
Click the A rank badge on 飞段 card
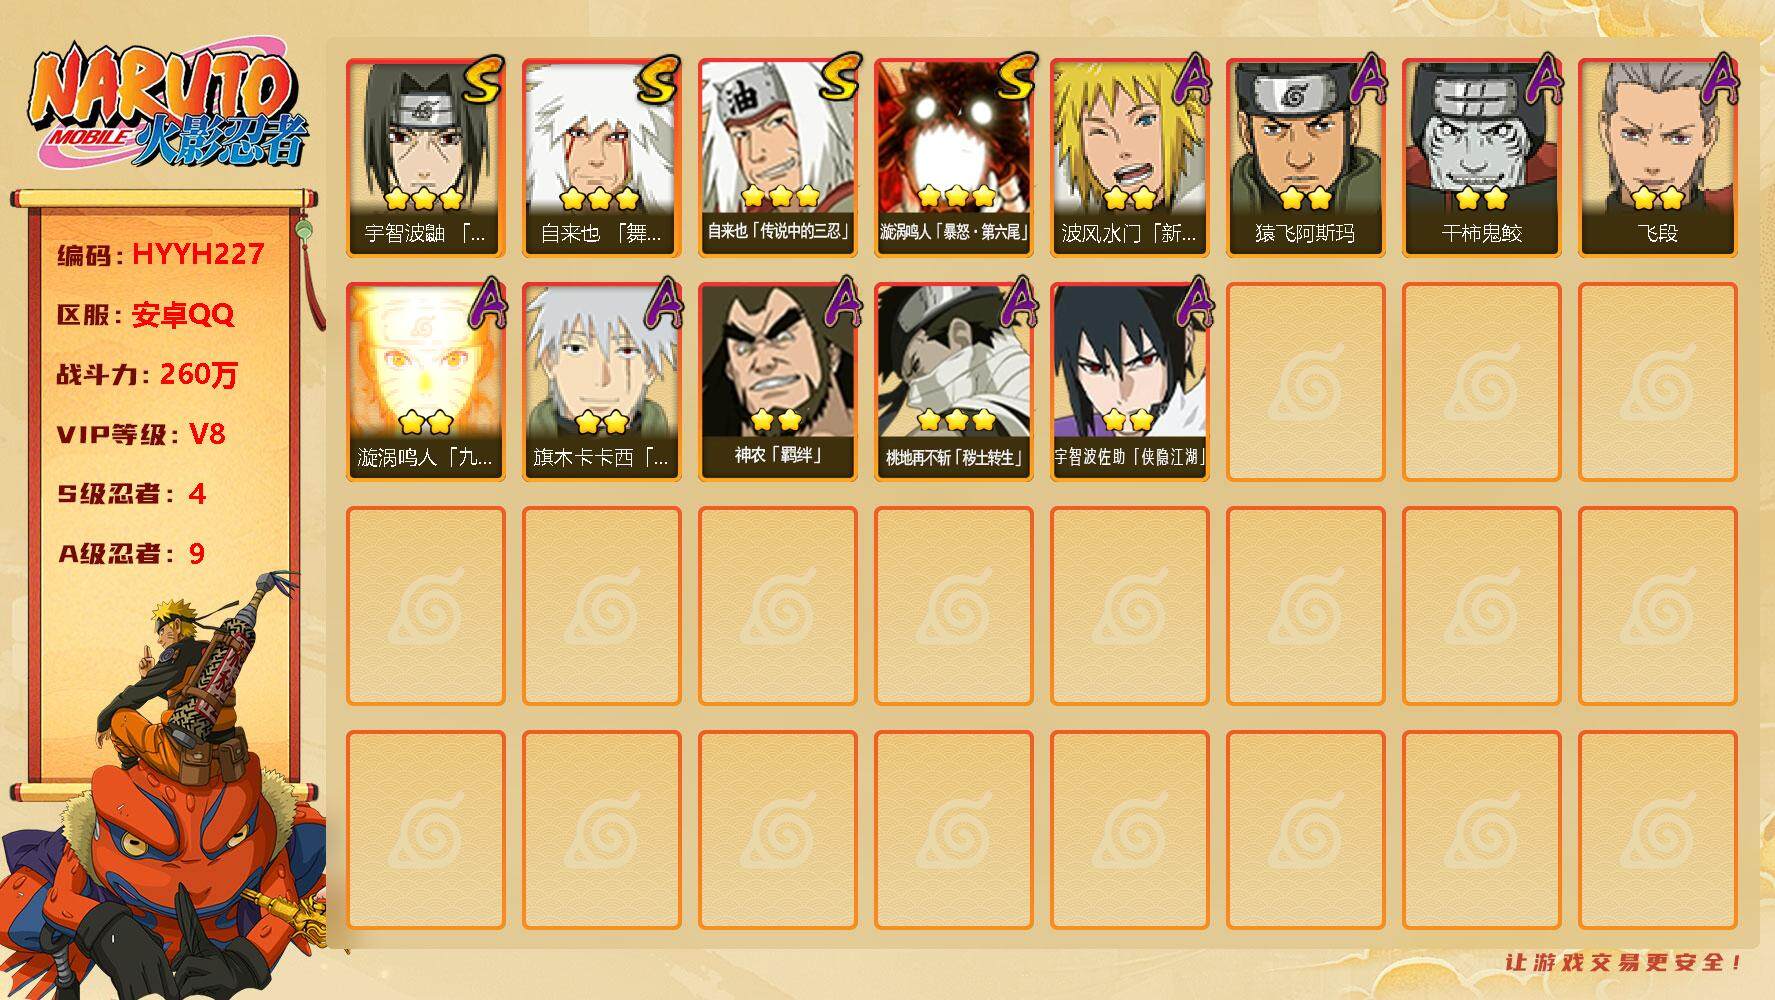click(x=1718, y=78)
